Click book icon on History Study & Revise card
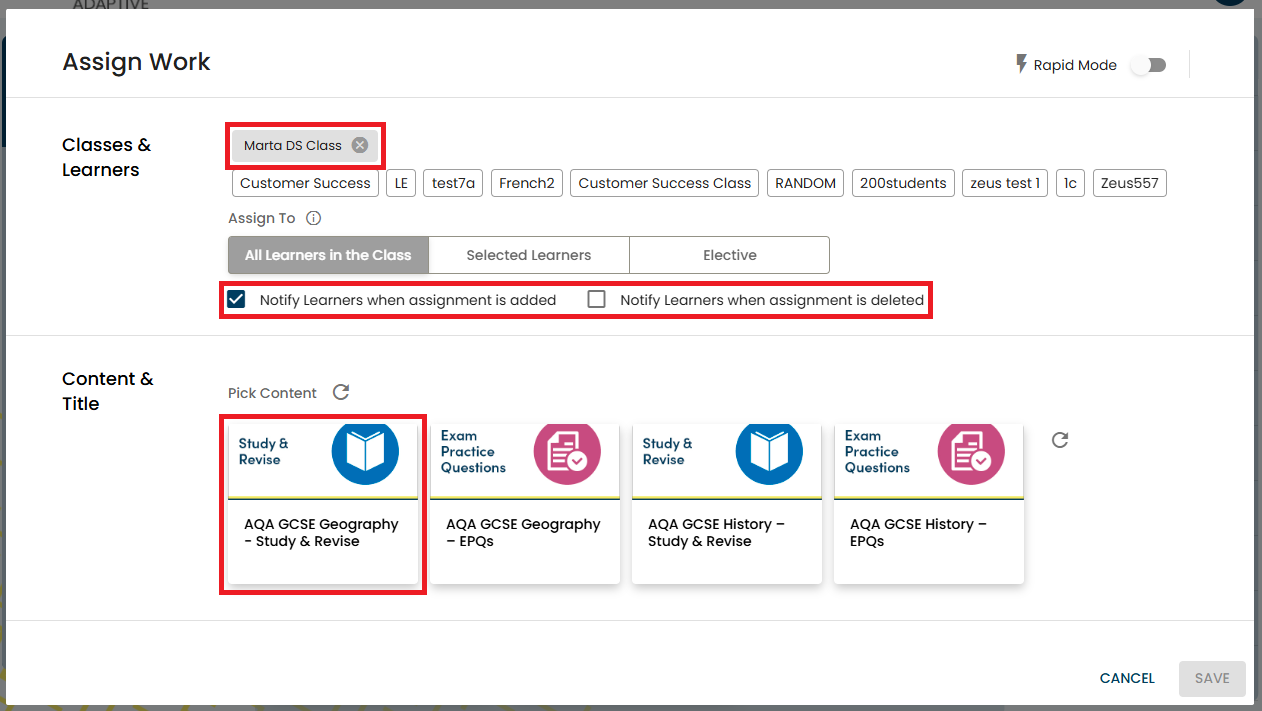This screenshot has width=1262, height=711. point(769,452)
